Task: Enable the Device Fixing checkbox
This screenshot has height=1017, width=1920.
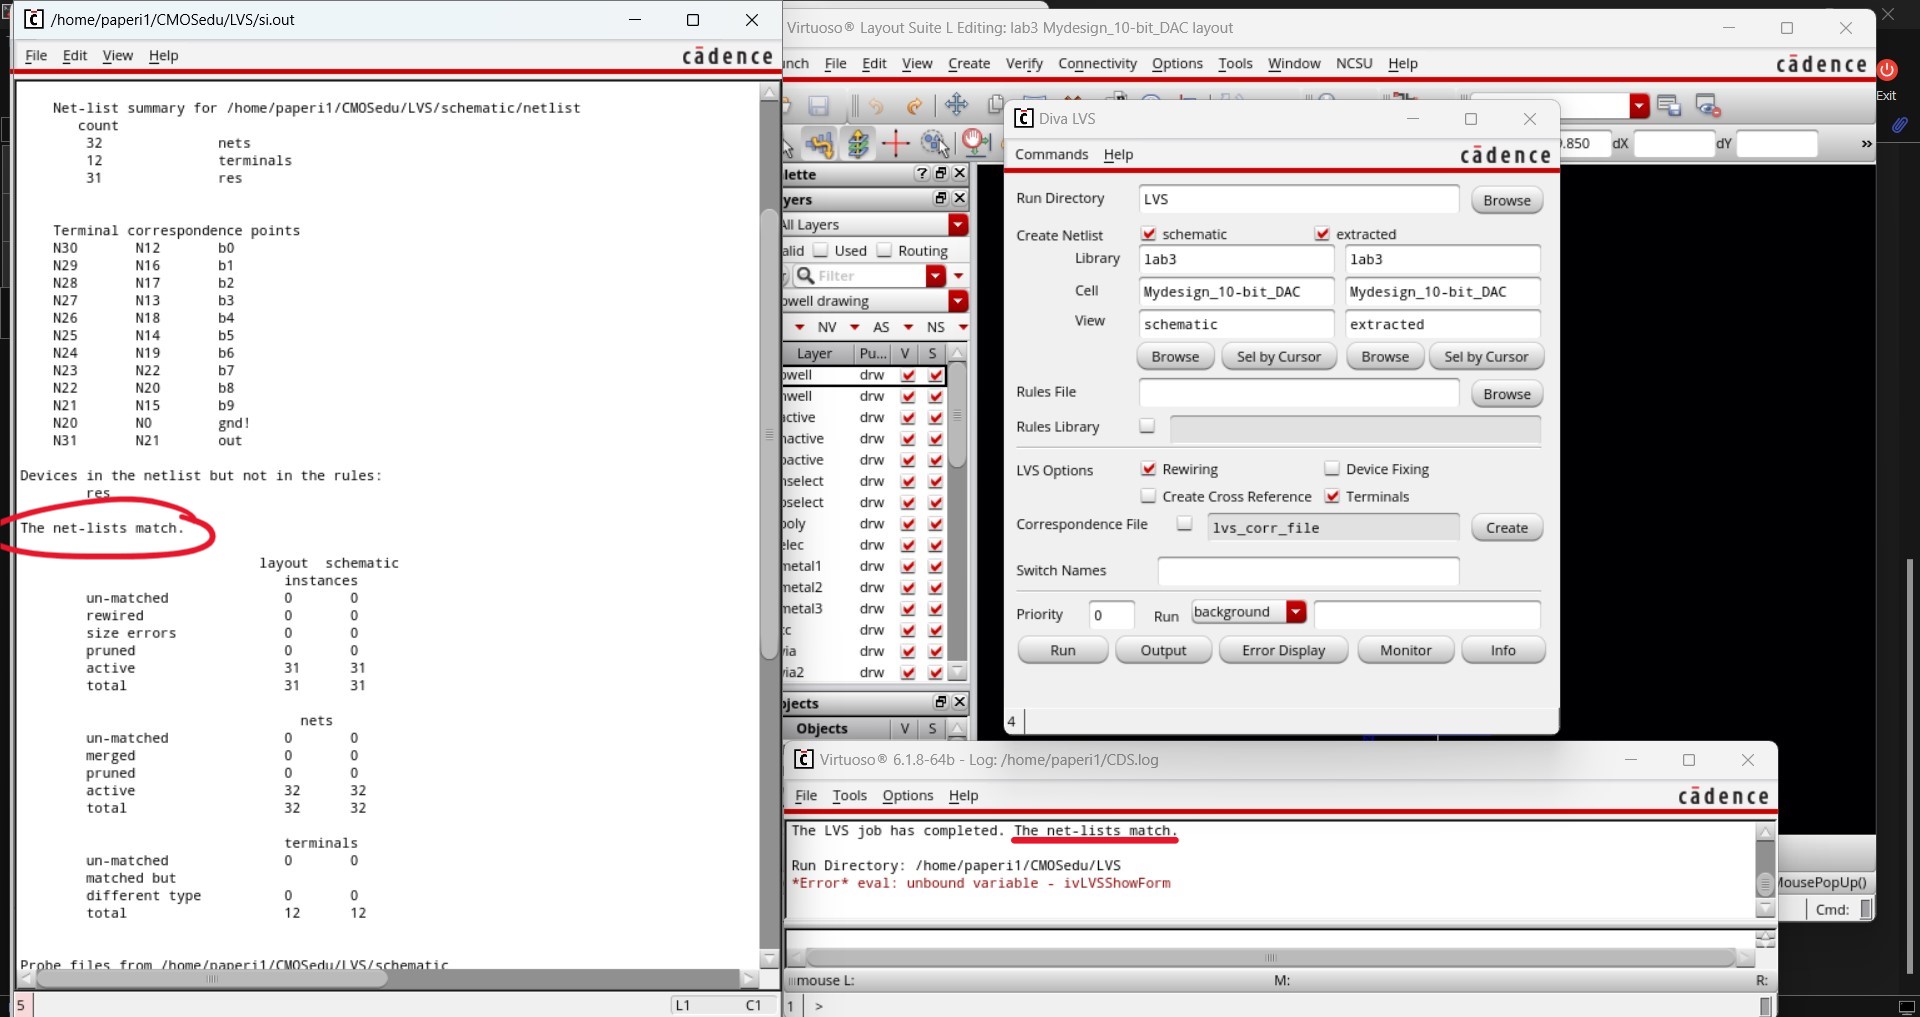Action: click(x=1332, y=469)
